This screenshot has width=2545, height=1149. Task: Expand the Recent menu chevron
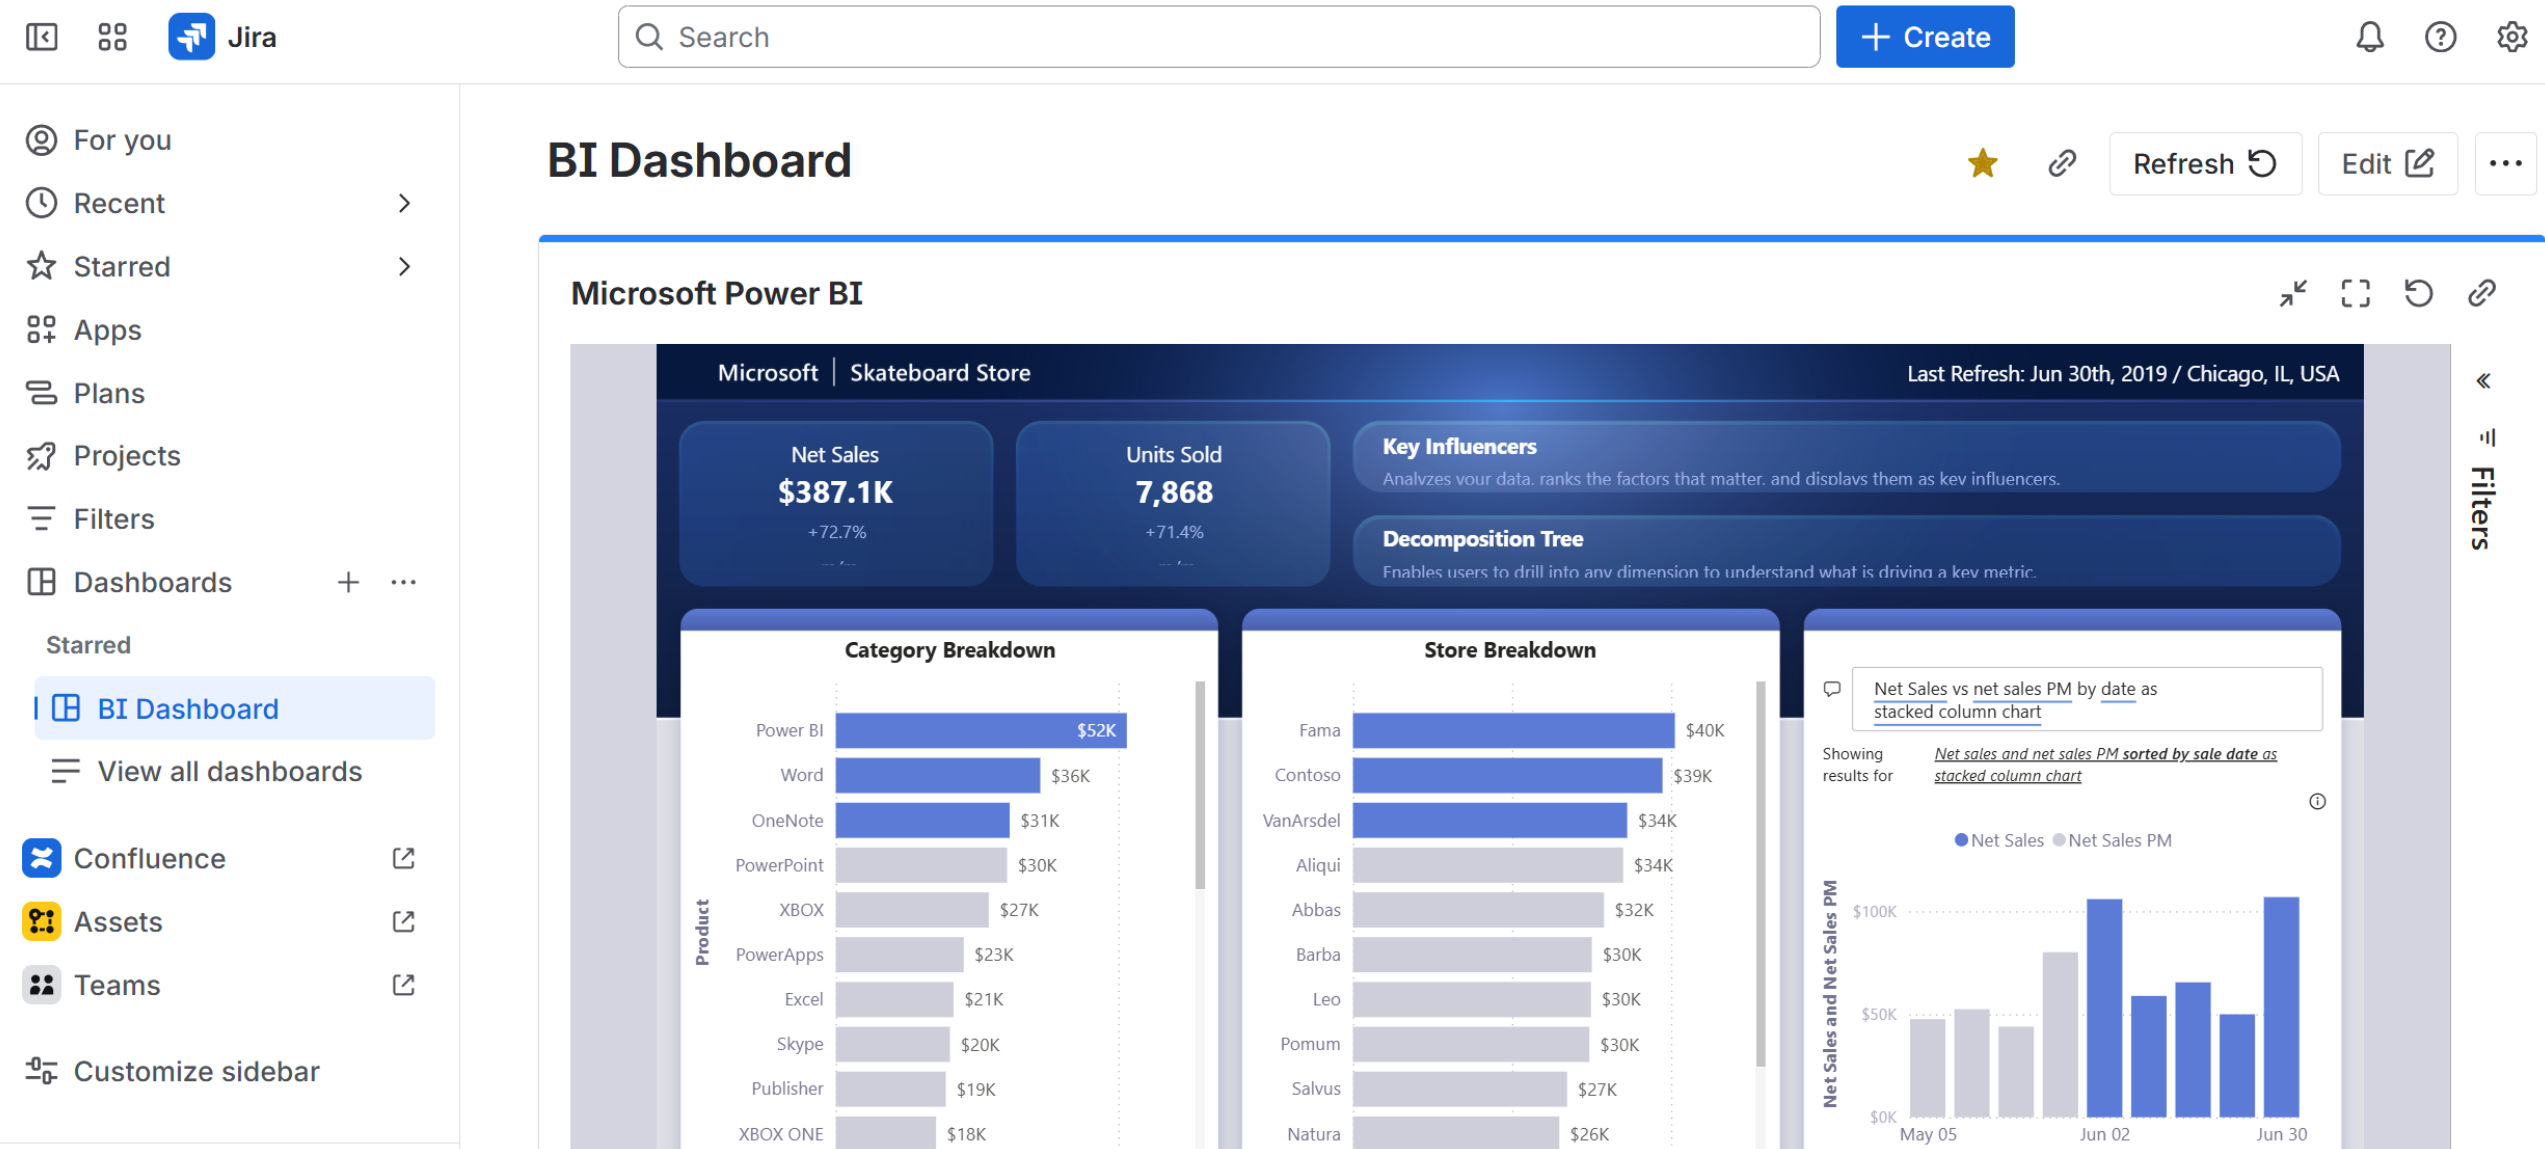tap(404, 203)
